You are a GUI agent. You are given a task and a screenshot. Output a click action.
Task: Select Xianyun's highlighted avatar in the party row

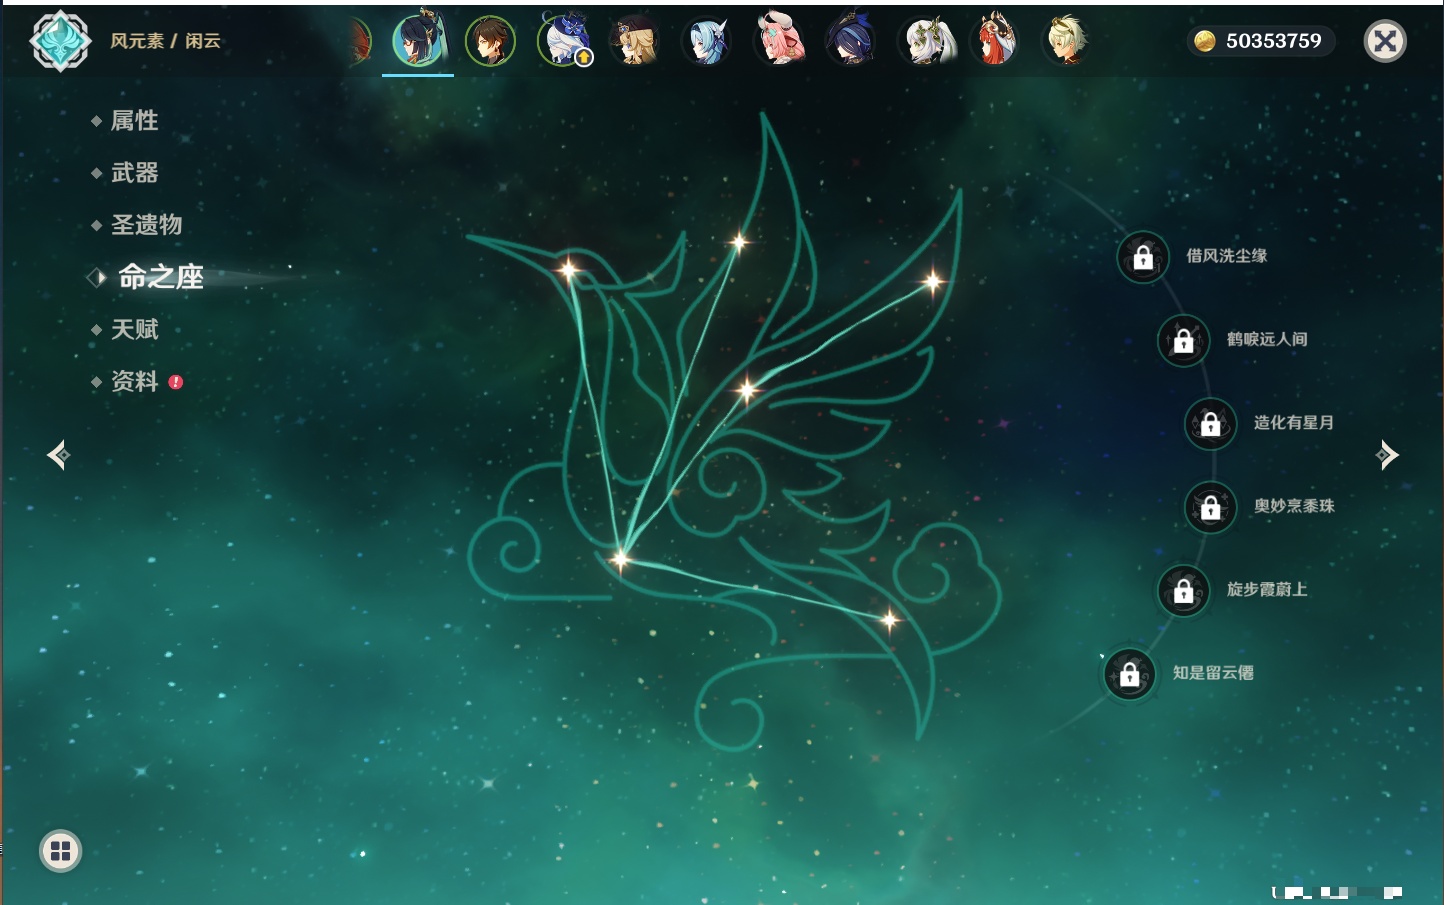pos(418,40)
